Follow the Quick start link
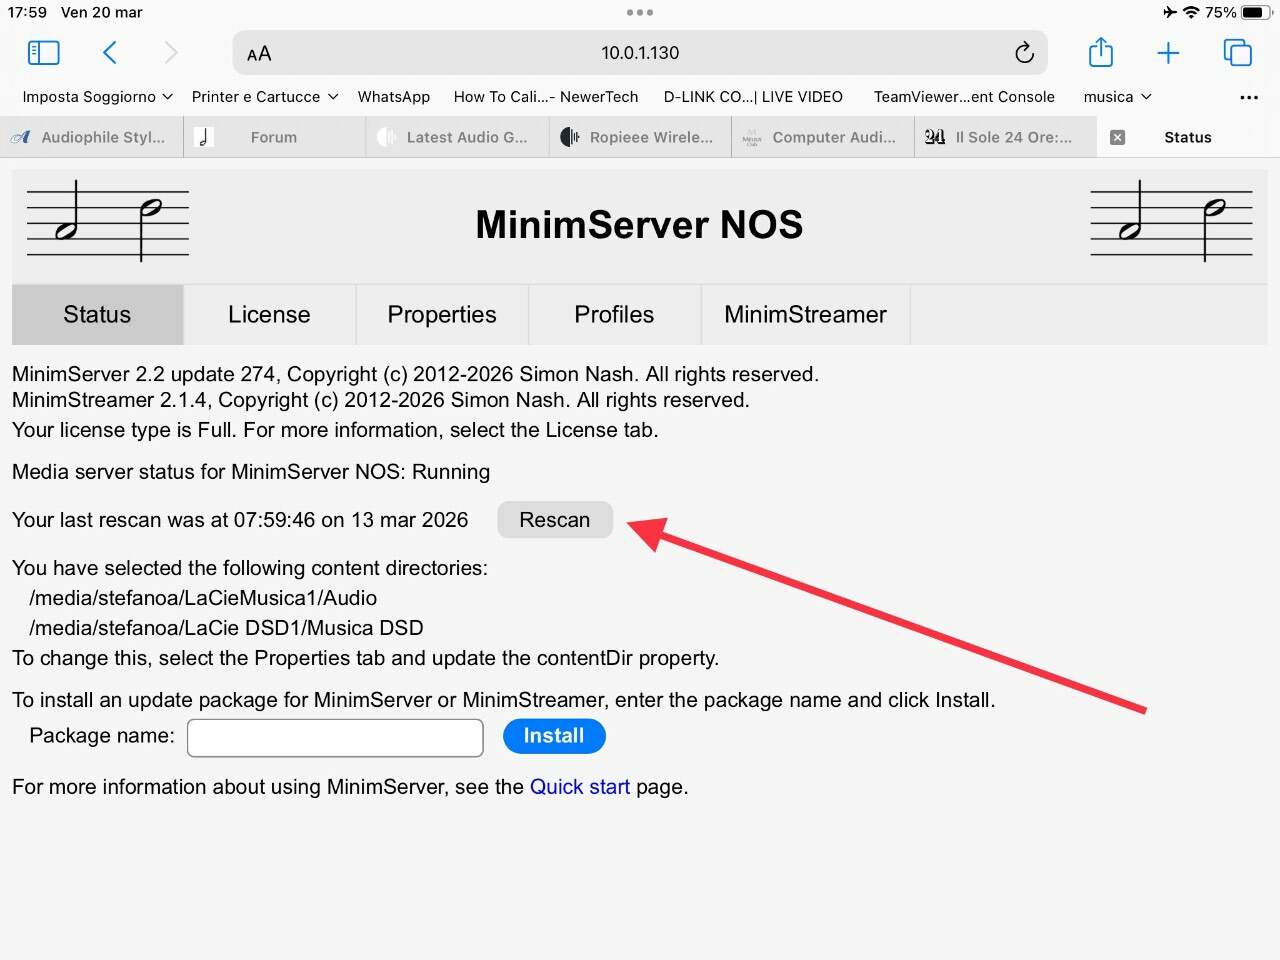Image resolution: width=1280 pixels, height=960 pixels. tap(579, 787)
